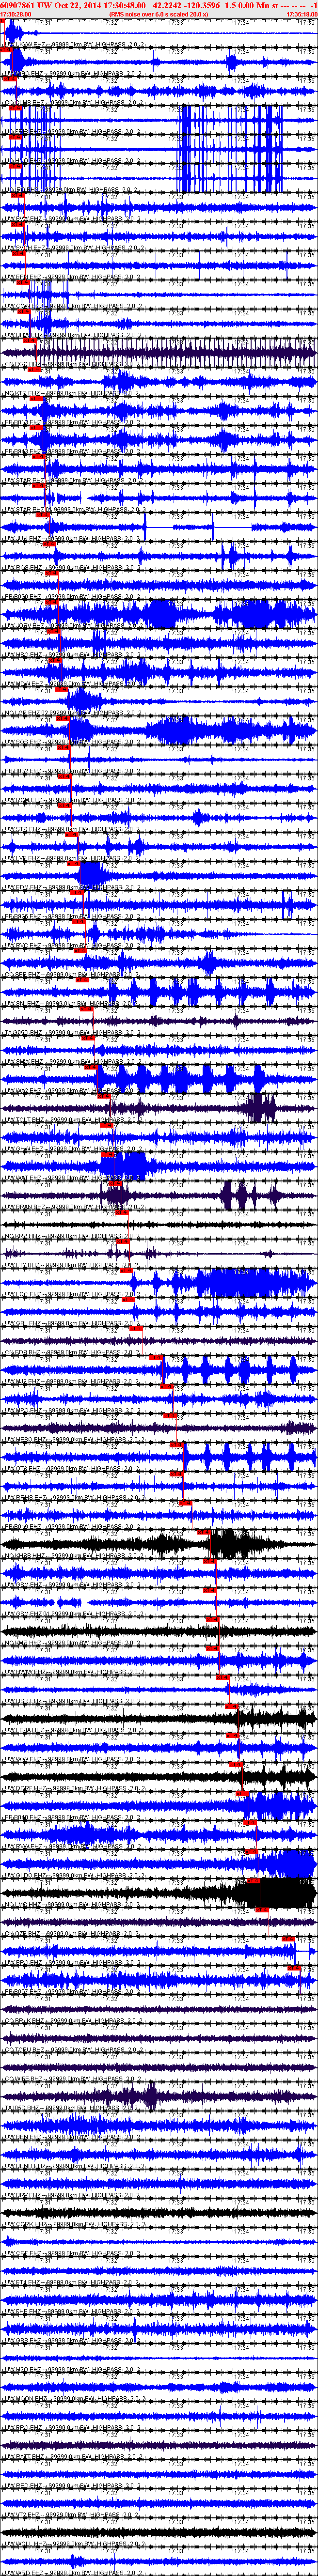This screenshot has width=318, height=2576.
Task: Click the red start time 17:30:20.00
Action: (x=16, y=14)
